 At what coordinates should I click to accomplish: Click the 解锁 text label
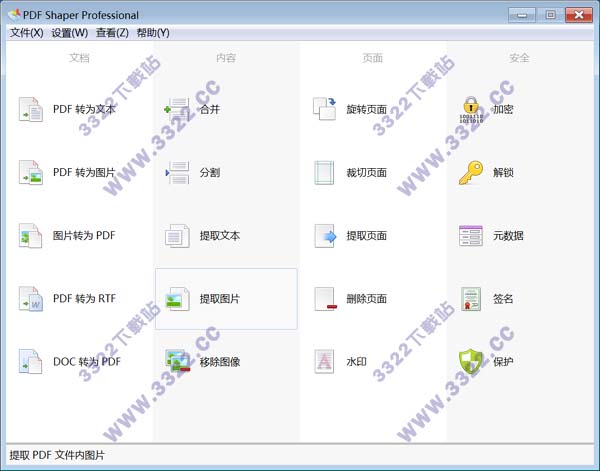click(503, 173)
